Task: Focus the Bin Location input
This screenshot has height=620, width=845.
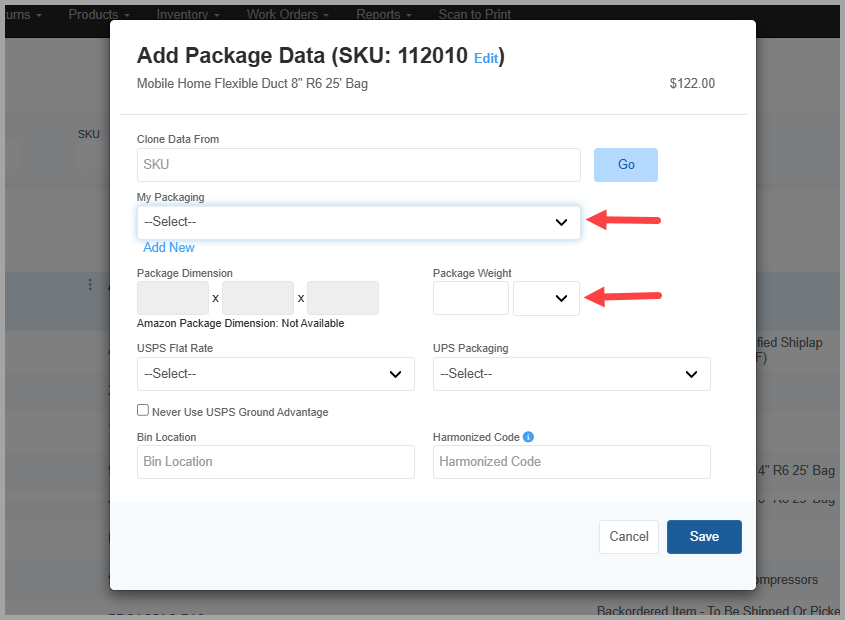Action: (275, 462)
